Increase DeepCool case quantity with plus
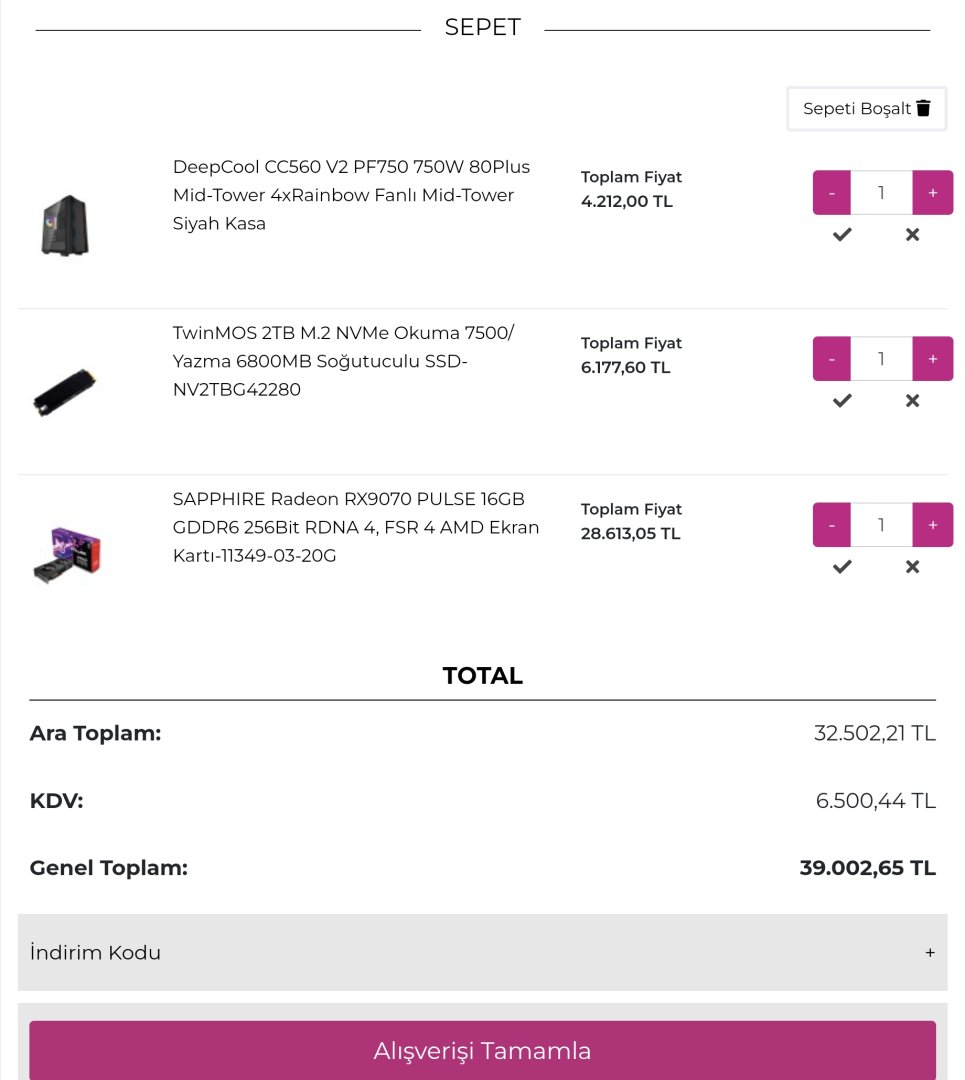965x1080 pixels. (x=932, y=193)
